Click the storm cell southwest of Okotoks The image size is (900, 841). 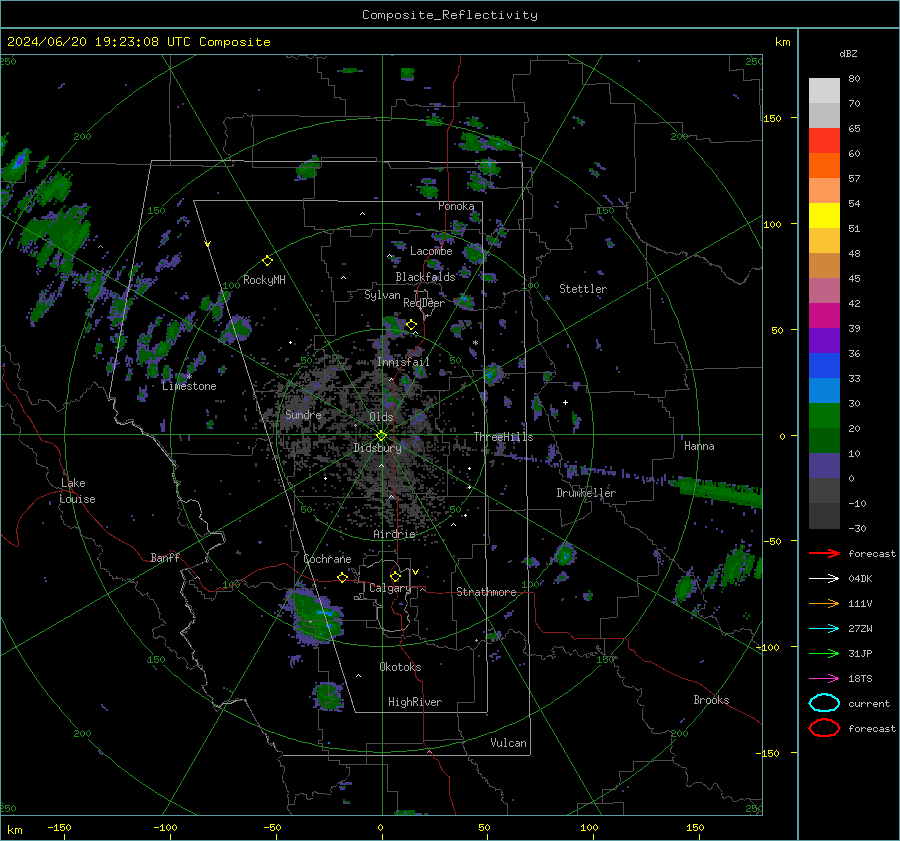[328, 695]
